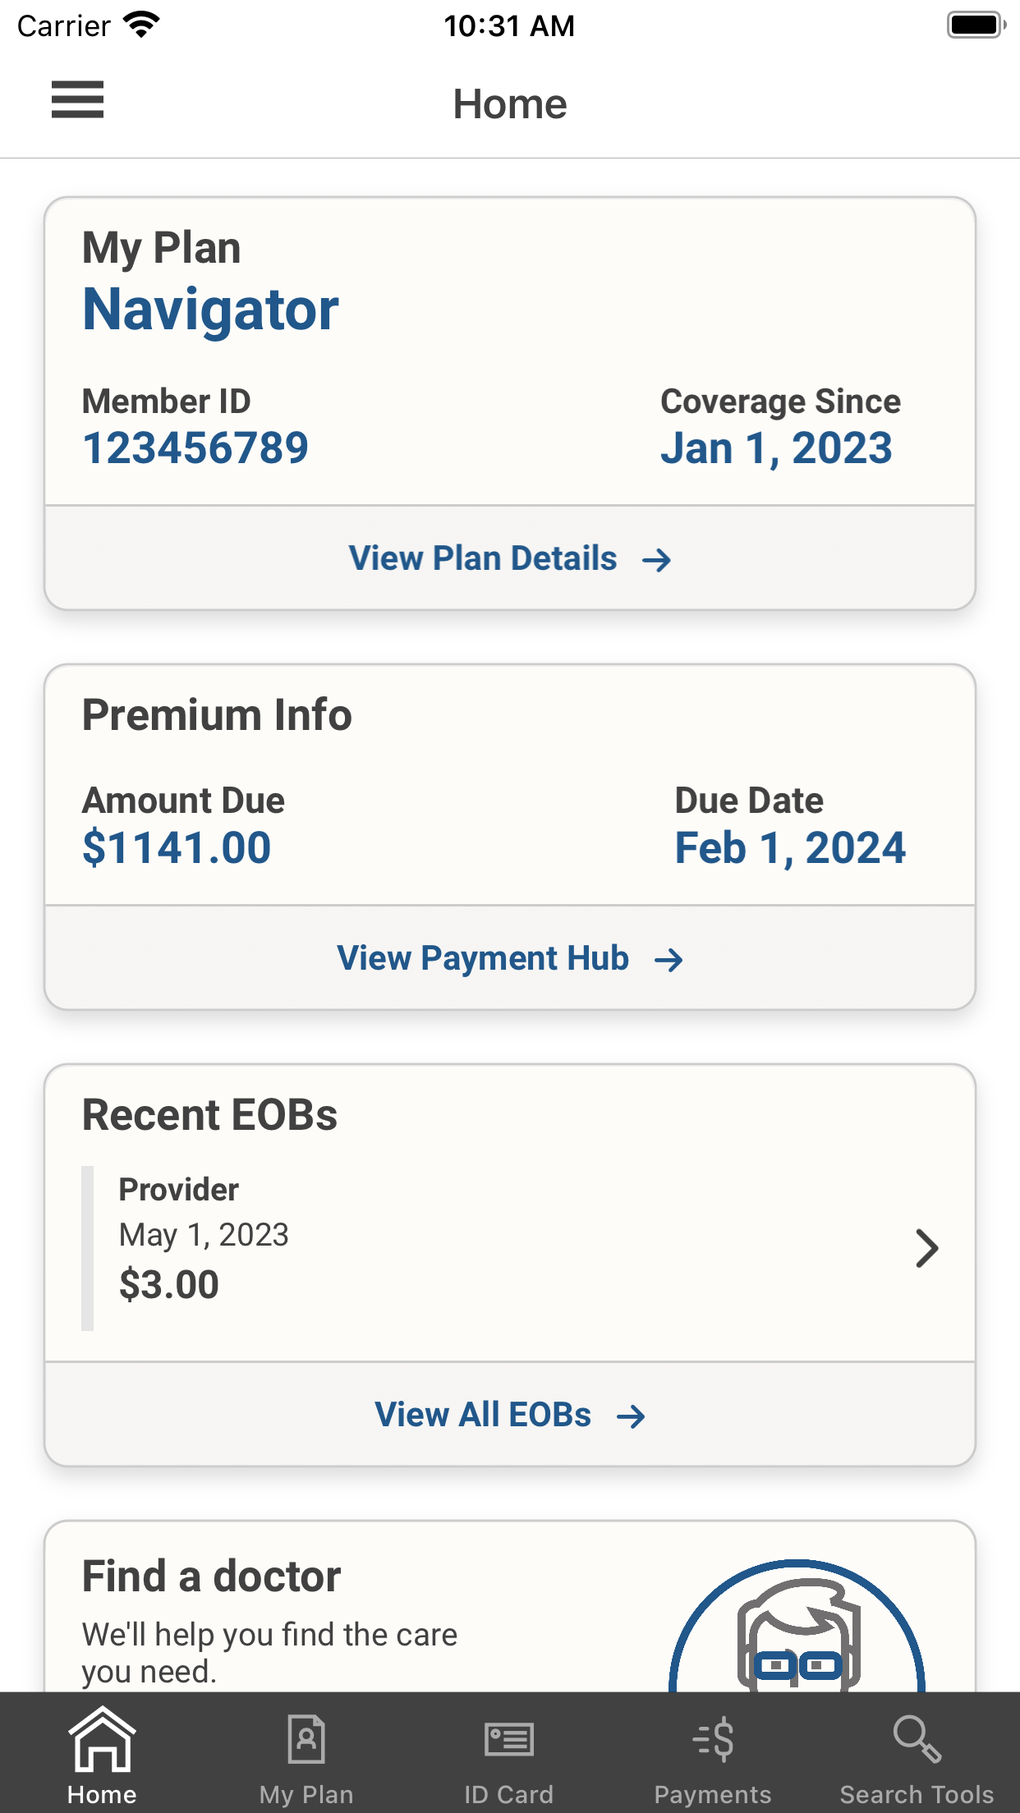1020x1813 pixels.
Task: Open Search Tools magnifier icon
Action: 916,1740
